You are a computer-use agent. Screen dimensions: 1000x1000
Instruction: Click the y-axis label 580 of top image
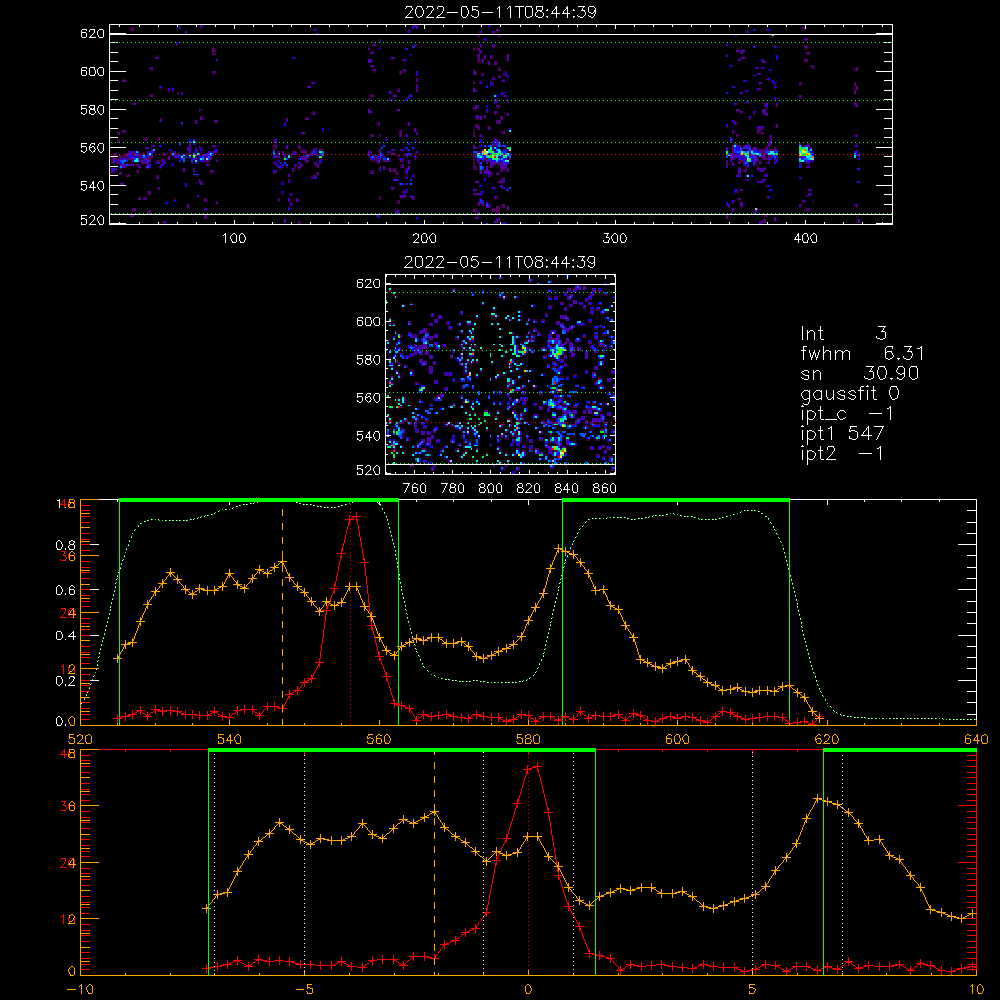[x=92, y=110]
